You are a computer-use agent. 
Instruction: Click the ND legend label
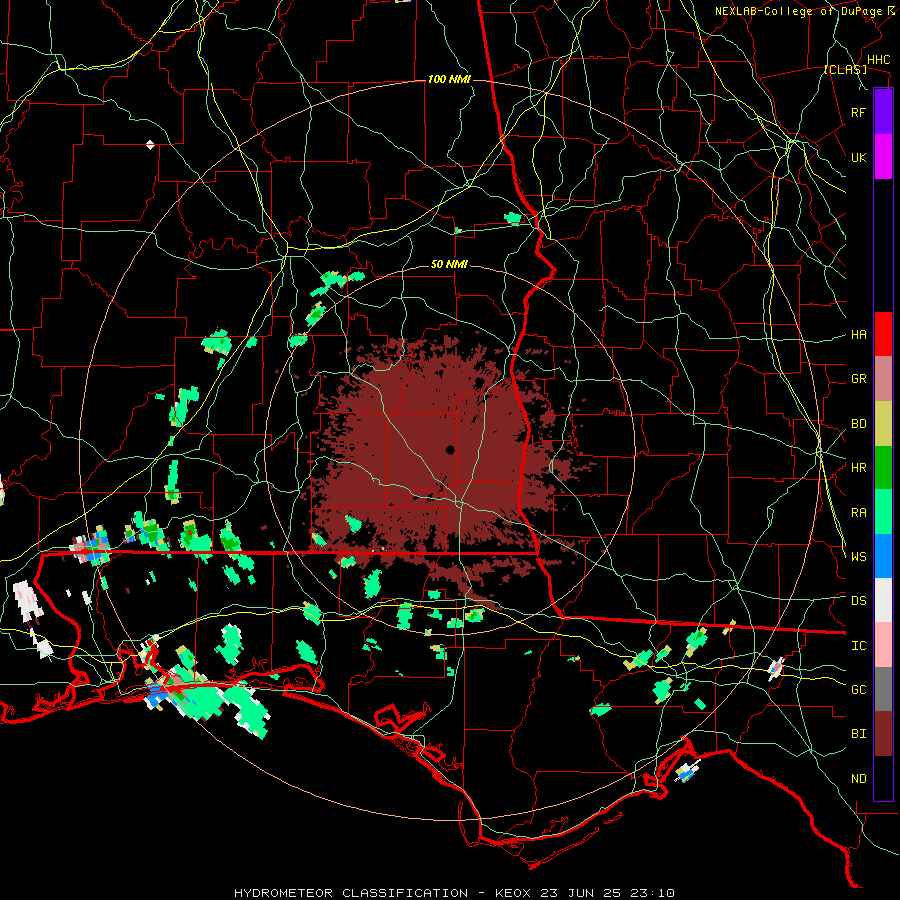[x=858, y=779]
